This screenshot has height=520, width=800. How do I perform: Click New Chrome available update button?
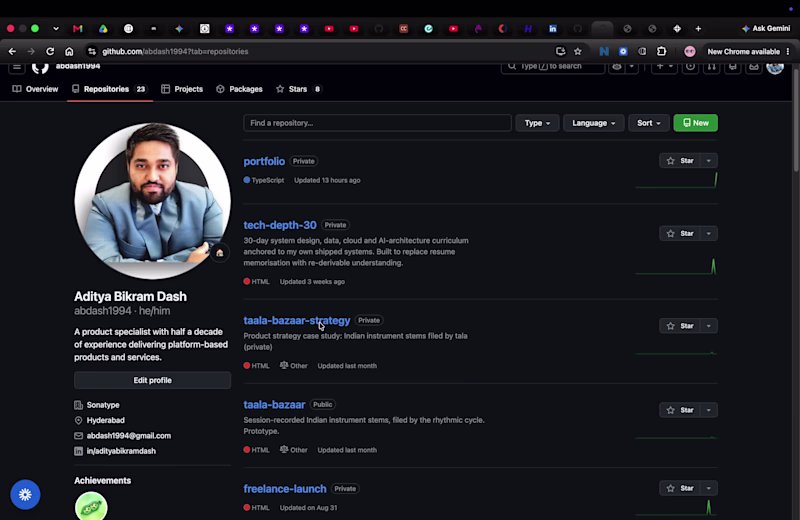[743, 52]
